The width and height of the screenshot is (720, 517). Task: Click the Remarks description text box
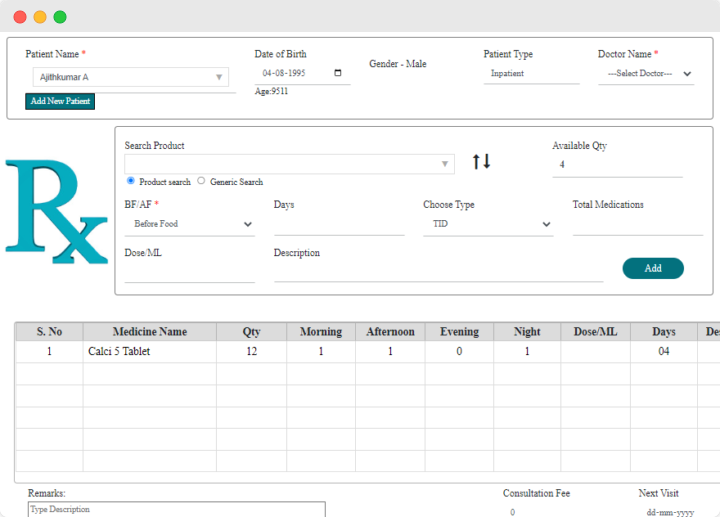pos(176,509)
